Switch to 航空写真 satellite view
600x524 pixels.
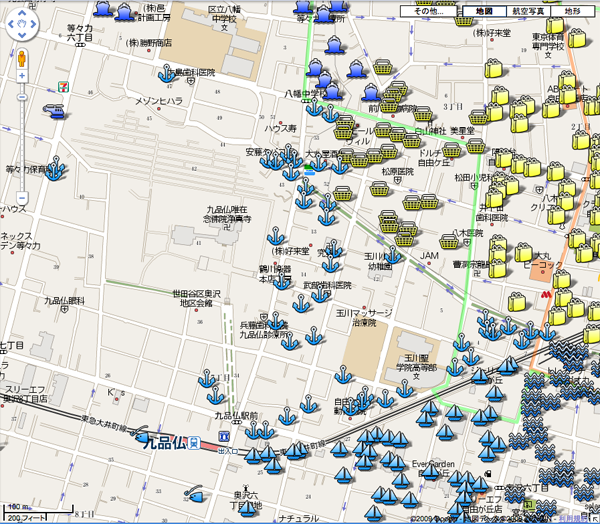click(x=528, y=10)
